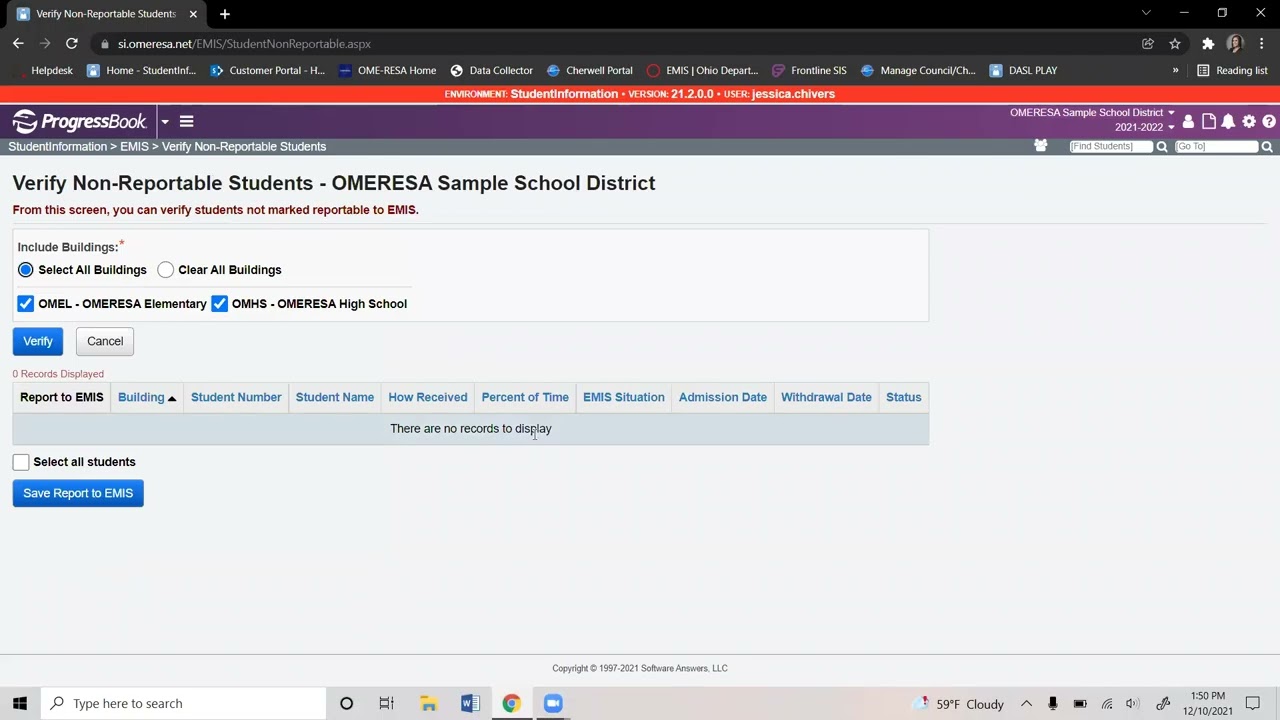
Task: Open the document reports icon in header
Action: point(1209,122)
